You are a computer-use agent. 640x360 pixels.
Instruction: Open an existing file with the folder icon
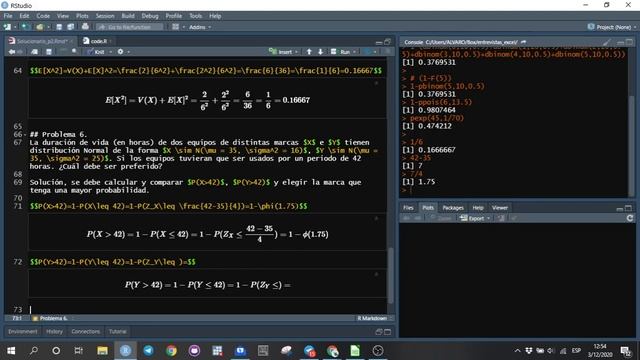[x=39, y=27]
